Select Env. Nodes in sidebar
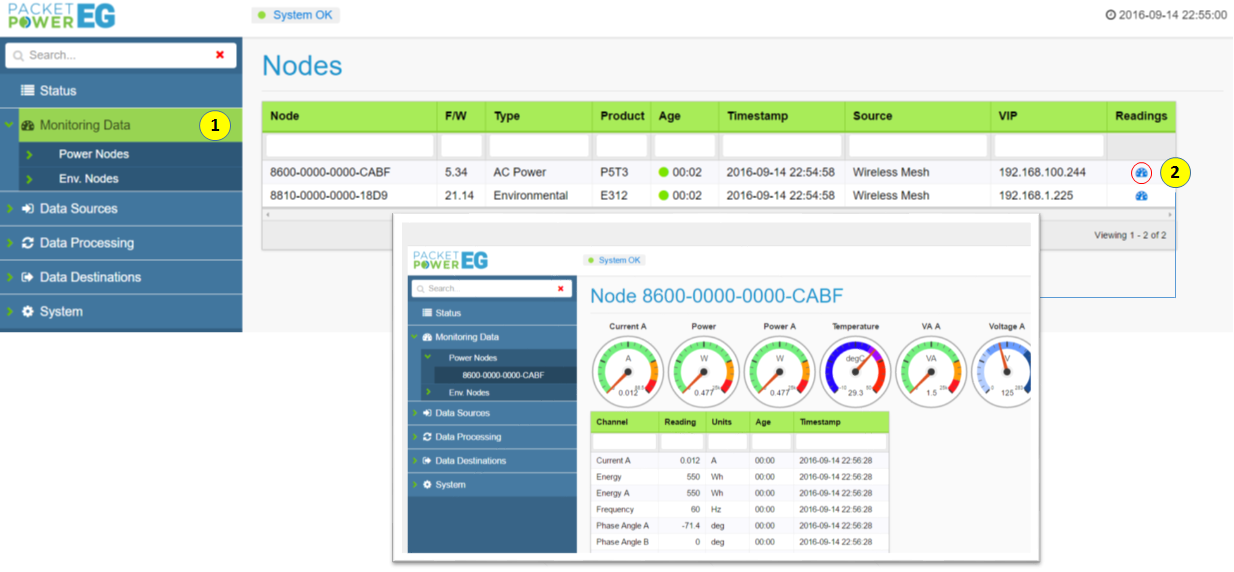 (x=88, y=179)
